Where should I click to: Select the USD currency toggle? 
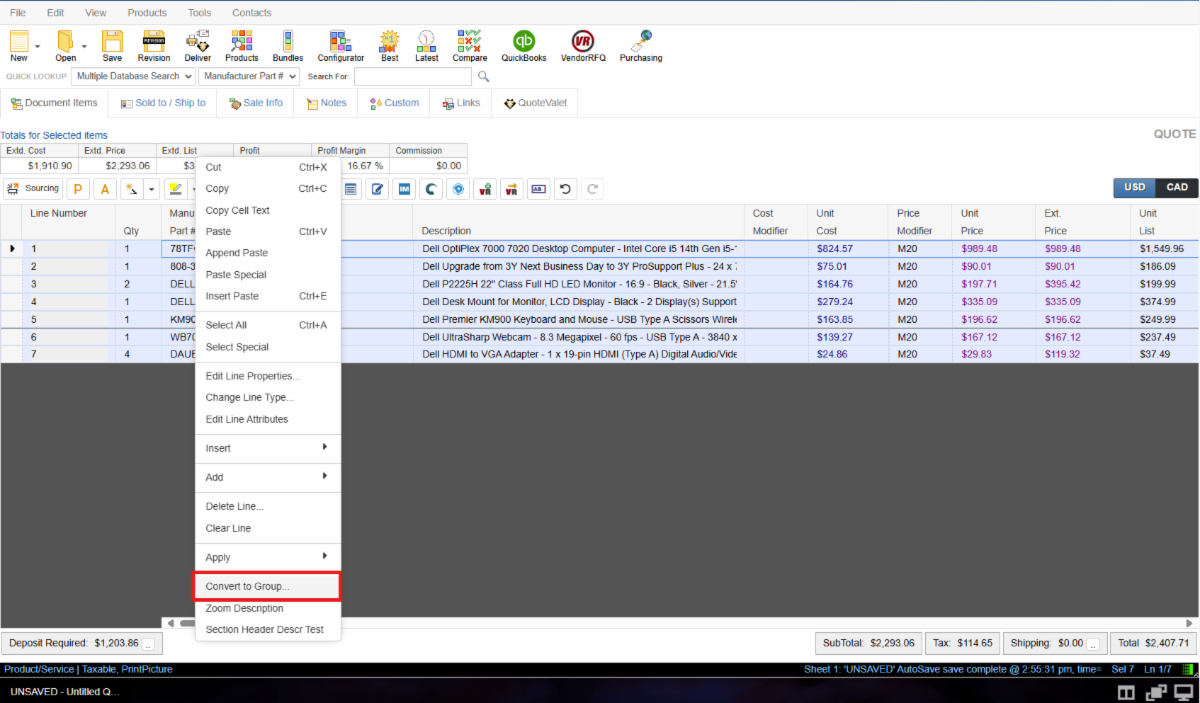tap(1135, 188)
